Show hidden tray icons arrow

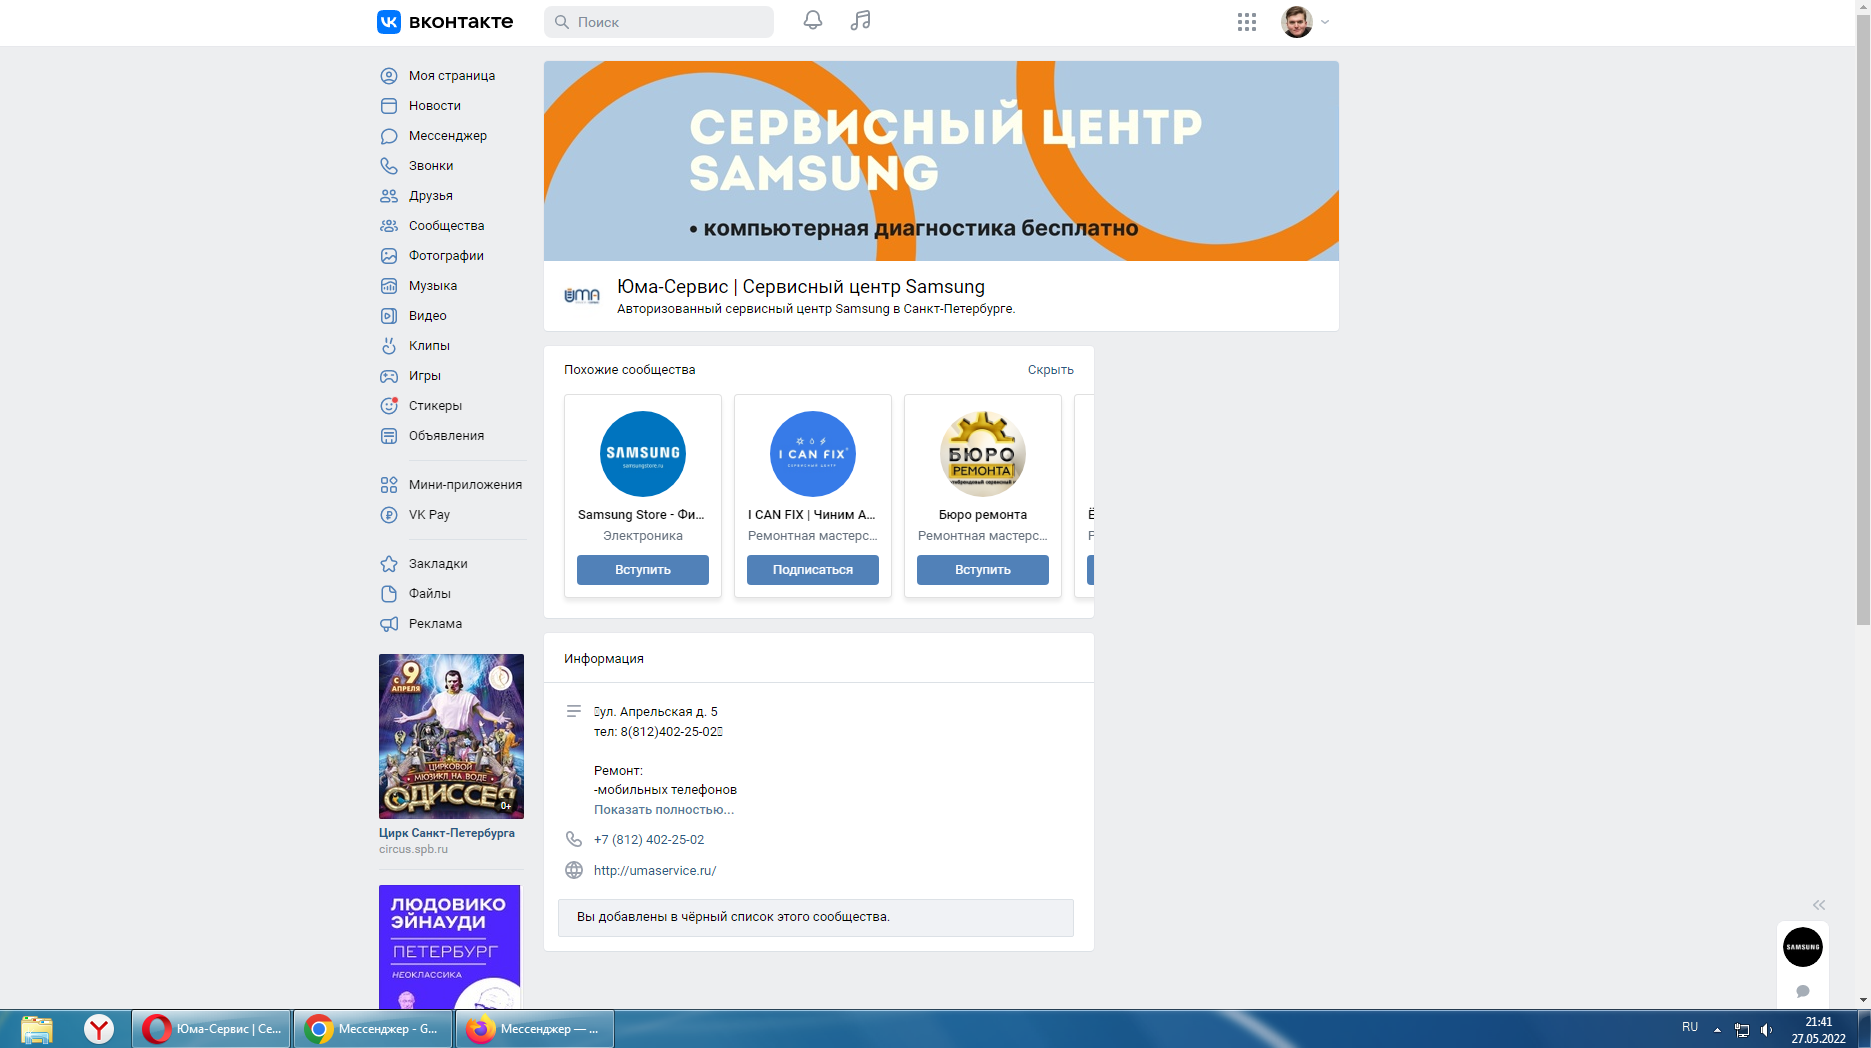pos(1717,1029)
